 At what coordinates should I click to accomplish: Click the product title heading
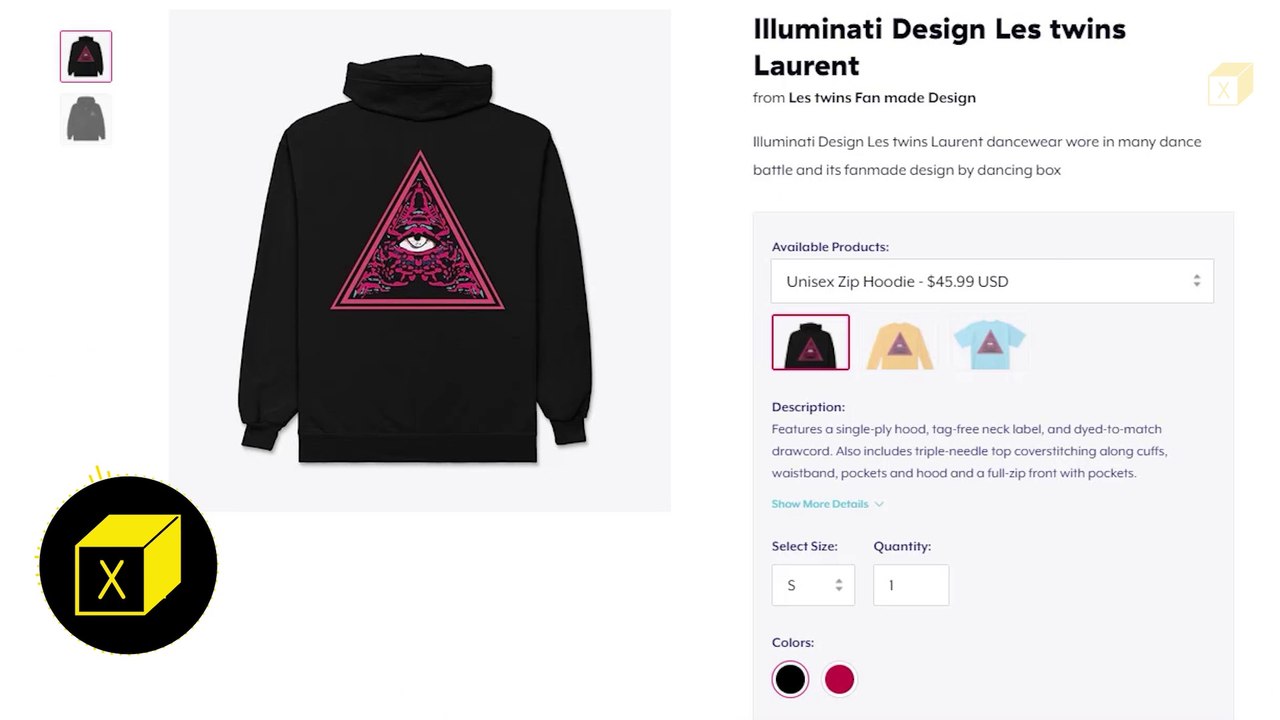pos(938,47)
